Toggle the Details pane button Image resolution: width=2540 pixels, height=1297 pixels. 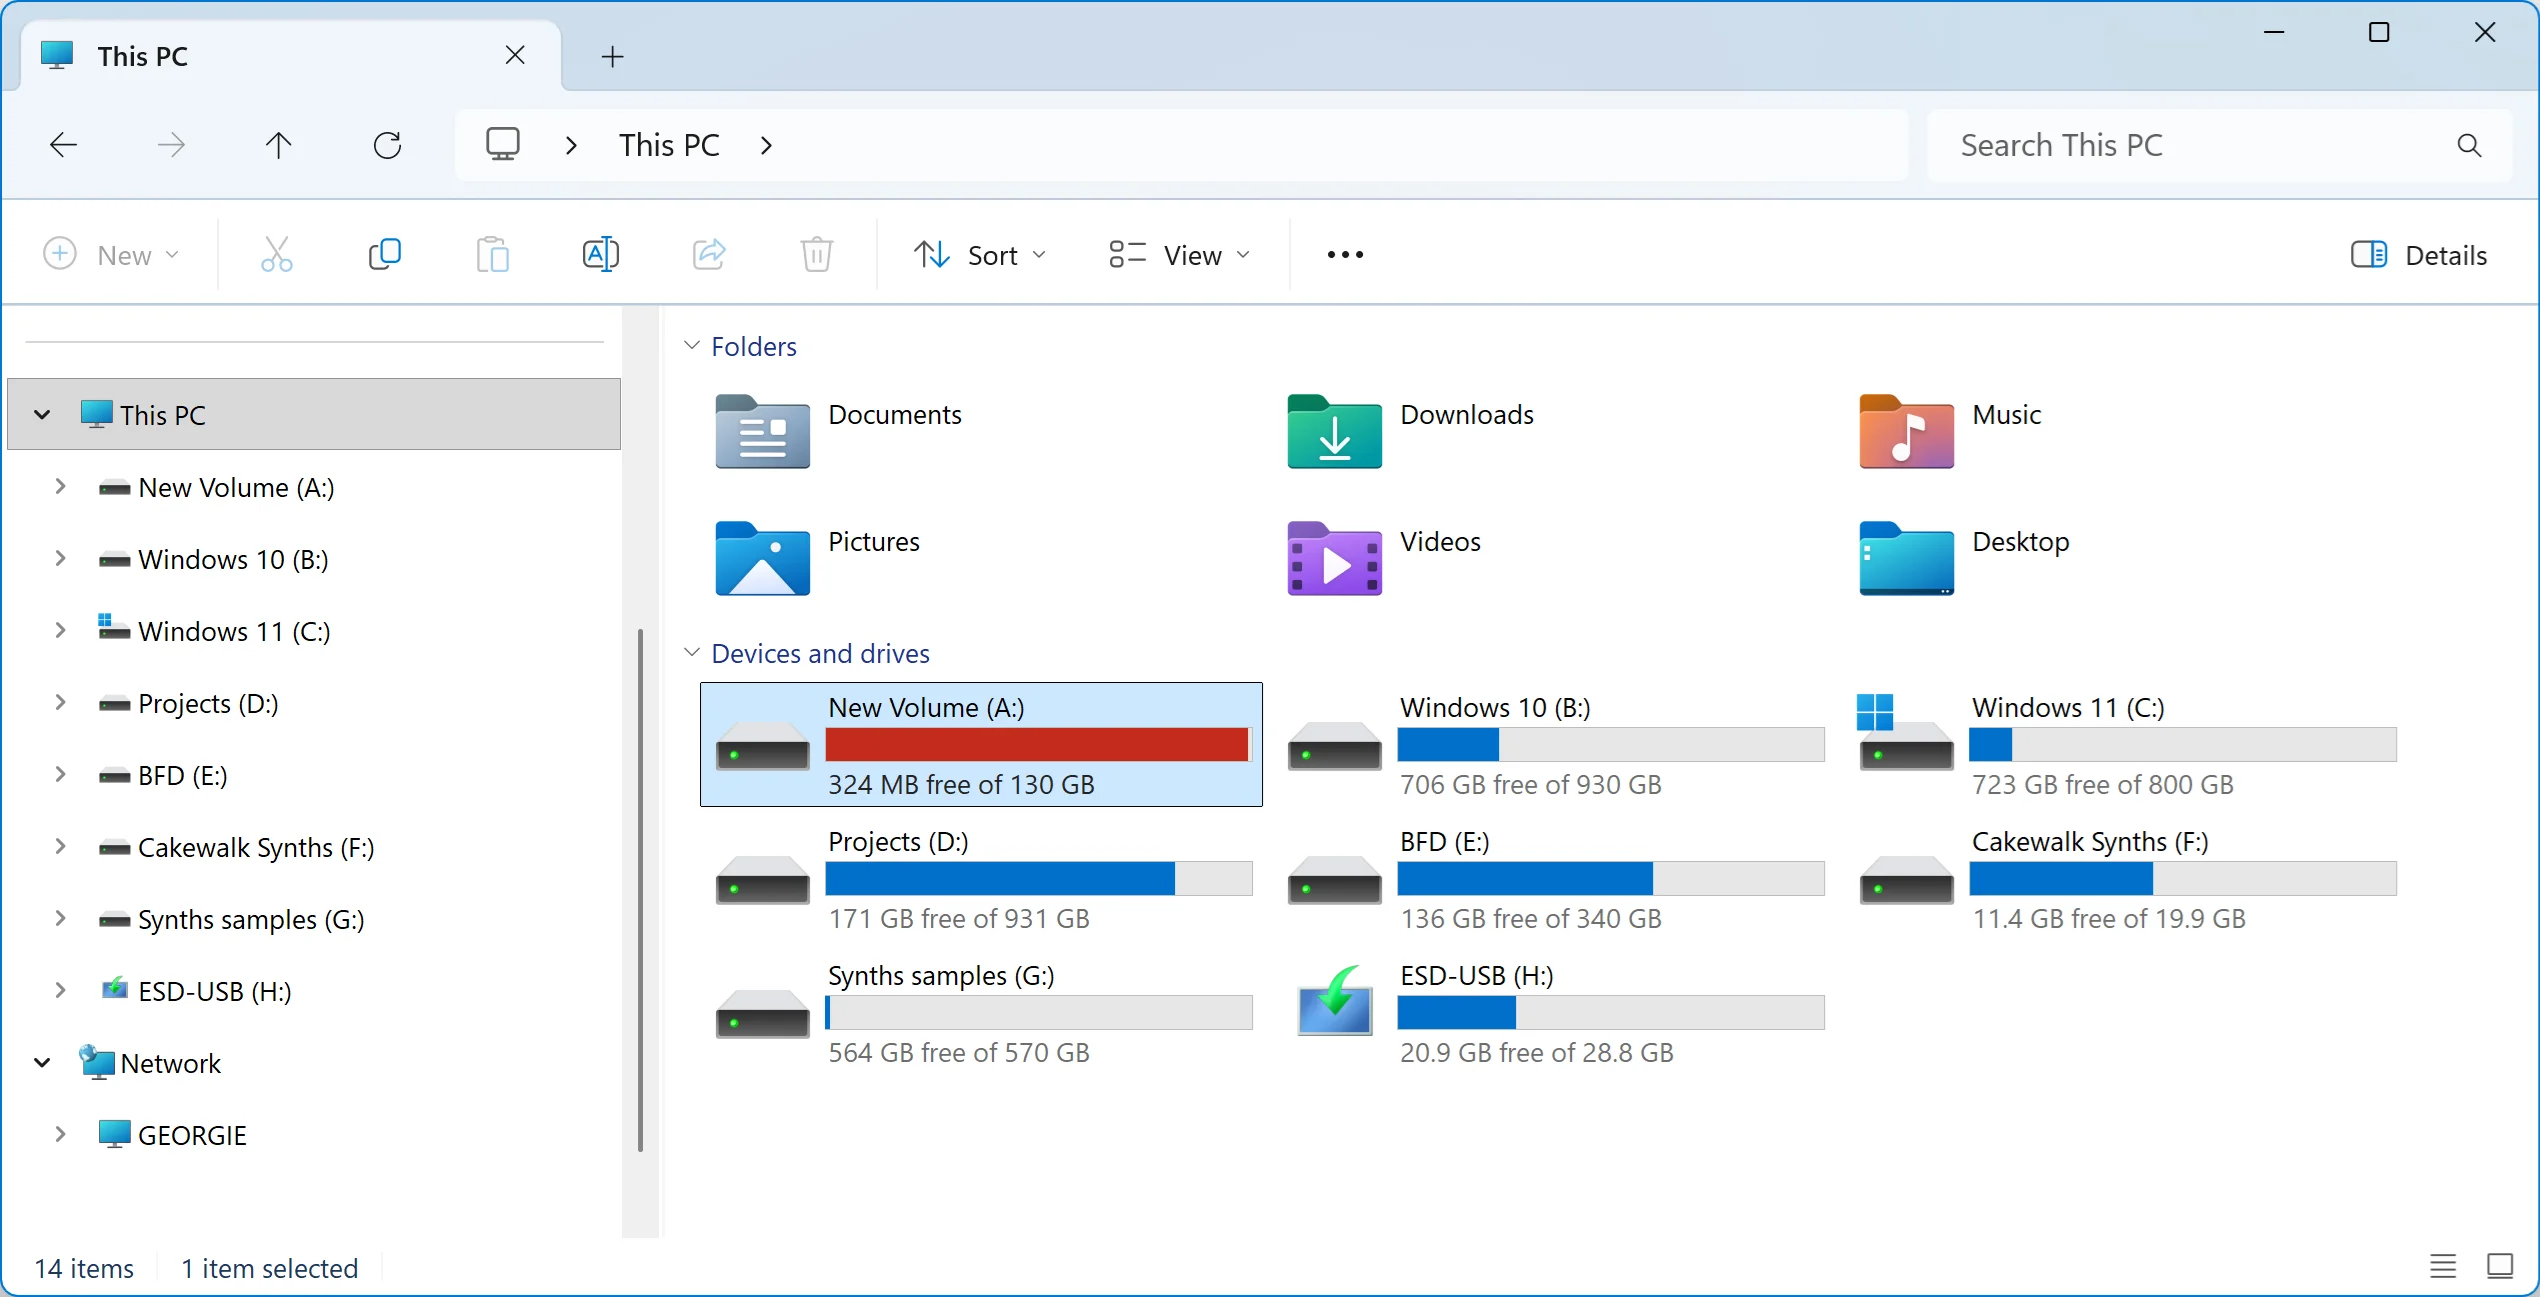[2418, 255]
